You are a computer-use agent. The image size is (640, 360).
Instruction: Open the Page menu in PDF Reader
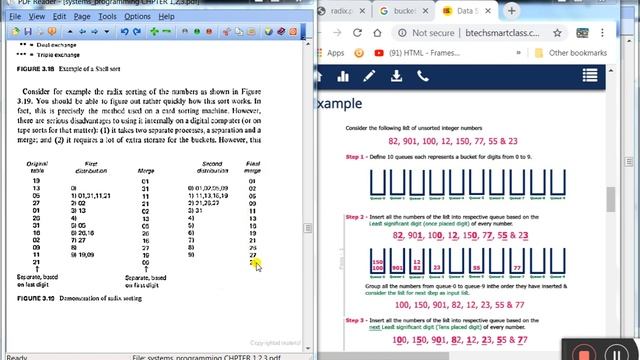click(x=82, y=16)
